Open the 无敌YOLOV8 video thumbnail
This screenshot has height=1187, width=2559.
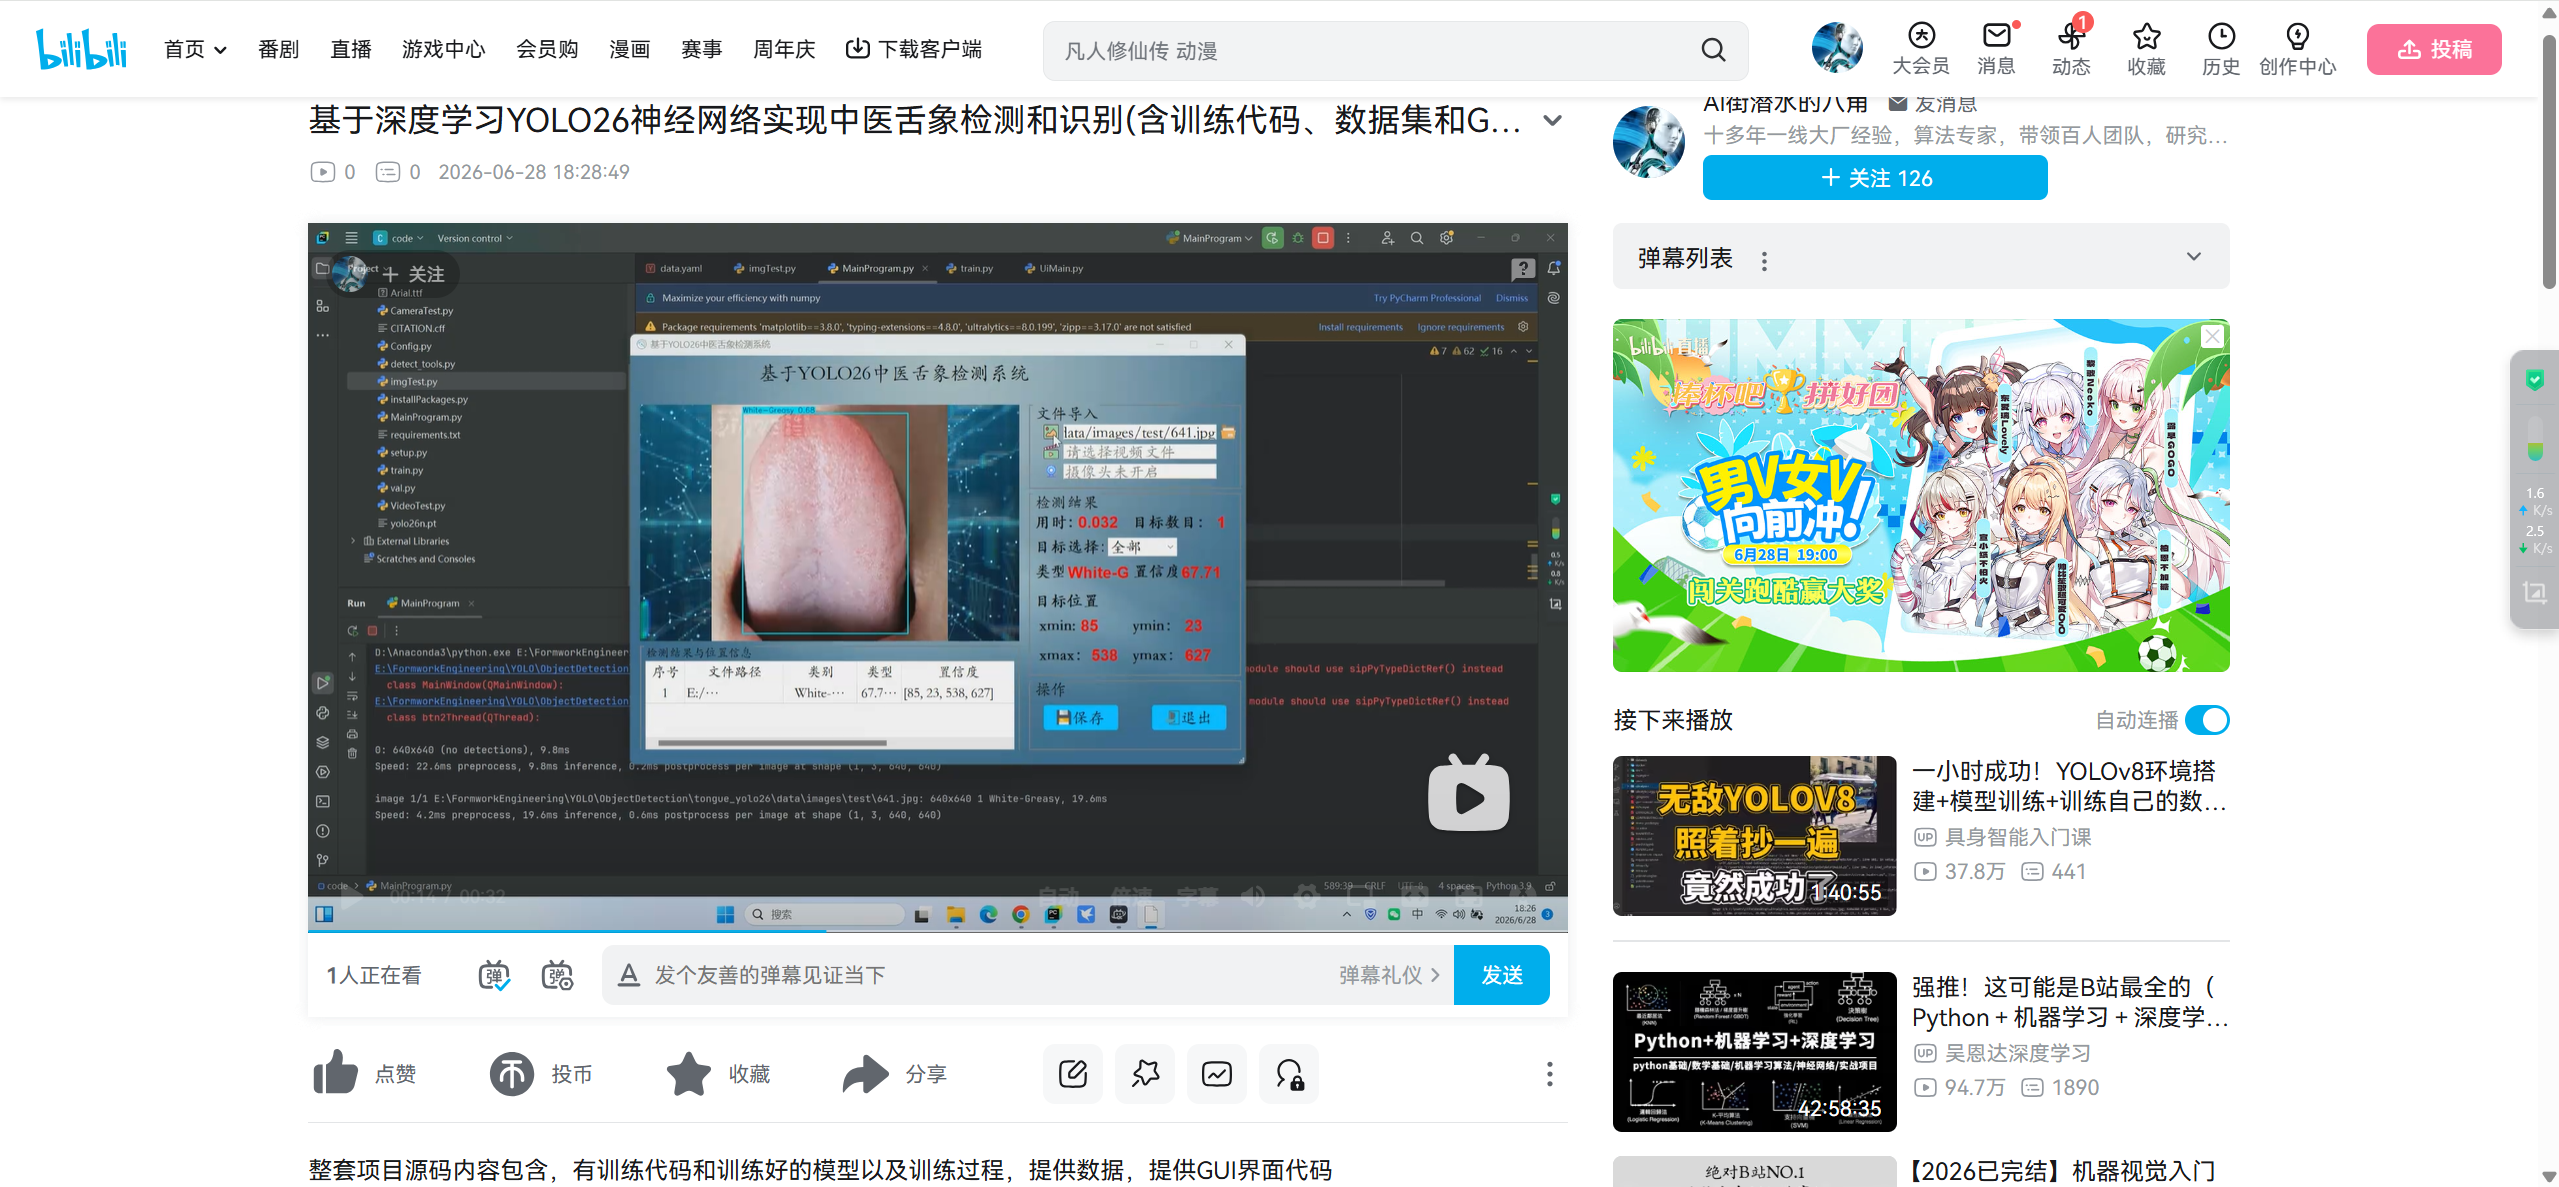tap(1754, 836)
